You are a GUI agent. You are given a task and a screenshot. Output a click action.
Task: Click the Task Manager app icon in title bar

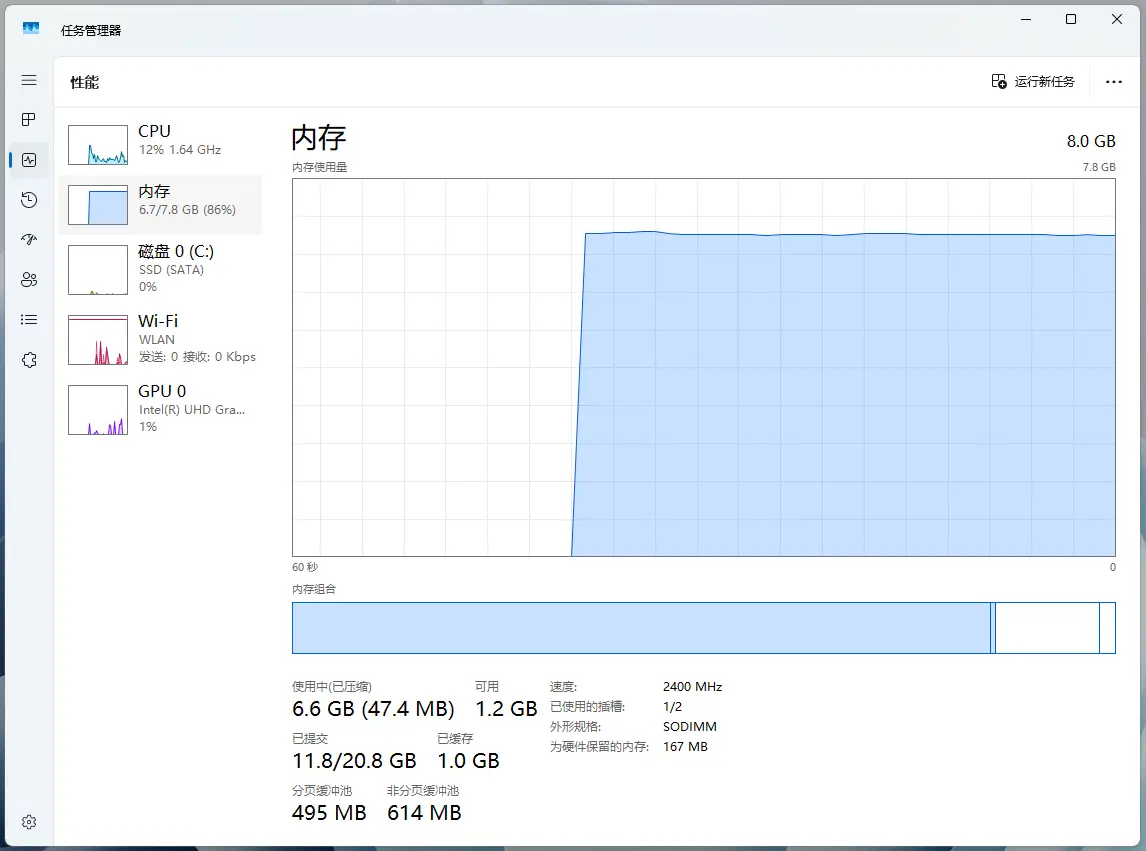[x=31, y=29]
